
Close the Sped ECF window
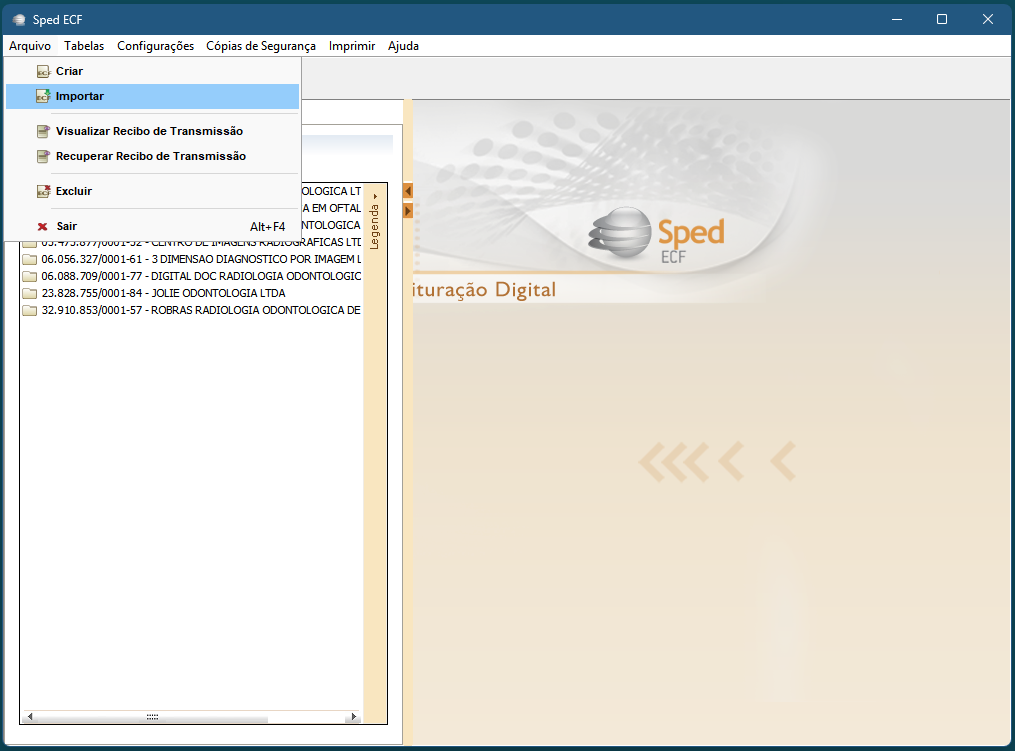click(988, 19)
